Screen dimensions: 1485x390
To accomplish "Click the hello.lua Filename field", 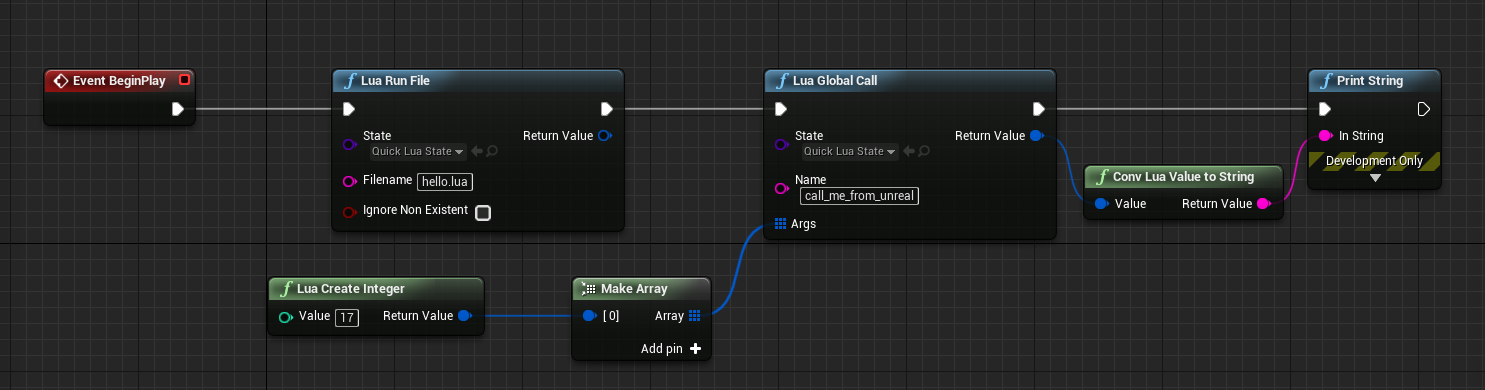I will point(445,182).
